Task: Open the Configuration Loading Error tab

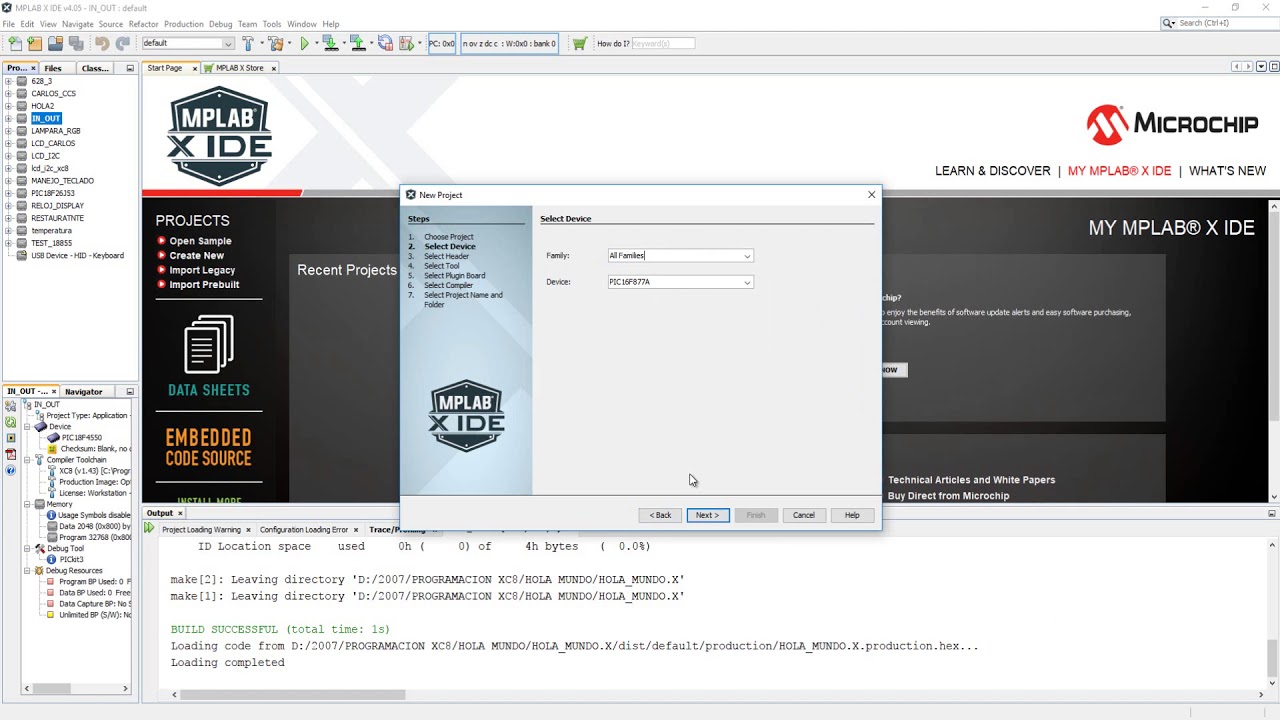Action: pos(304,529)
